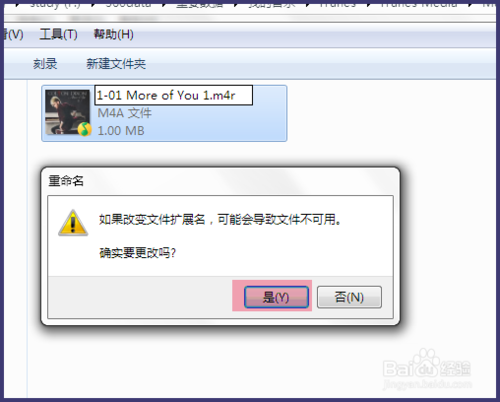Cancel the rename with 否(N)
This screenshot has width=500, height=402.
(349, 297)
